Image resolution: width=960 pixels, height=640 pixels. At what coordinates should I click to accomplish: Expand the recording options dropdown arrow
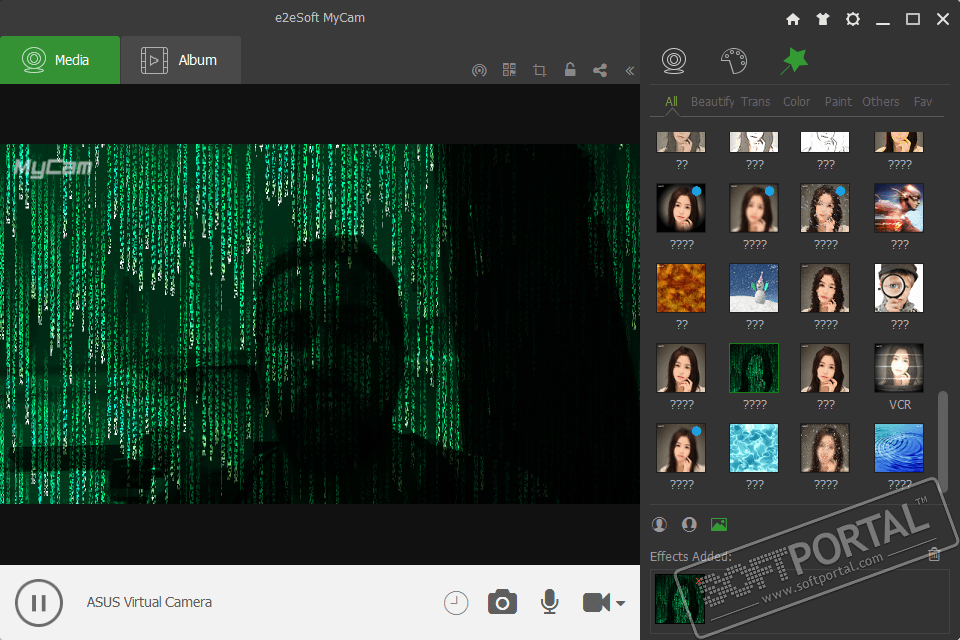[620, 604]
